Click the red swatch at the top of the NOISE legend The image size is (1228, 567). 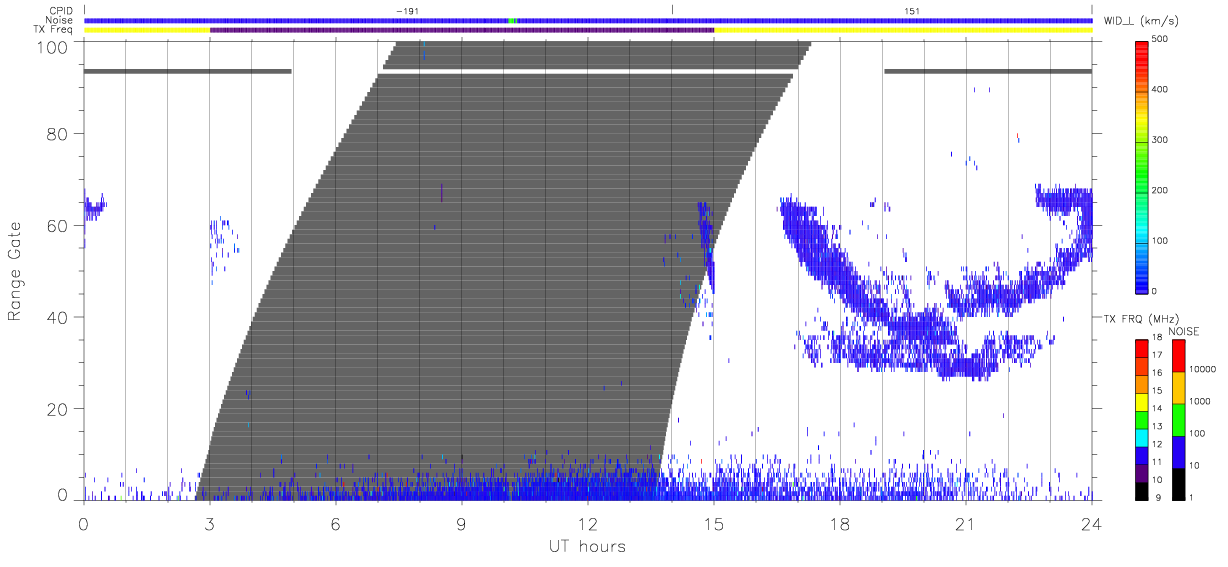tap(1177, 356)
